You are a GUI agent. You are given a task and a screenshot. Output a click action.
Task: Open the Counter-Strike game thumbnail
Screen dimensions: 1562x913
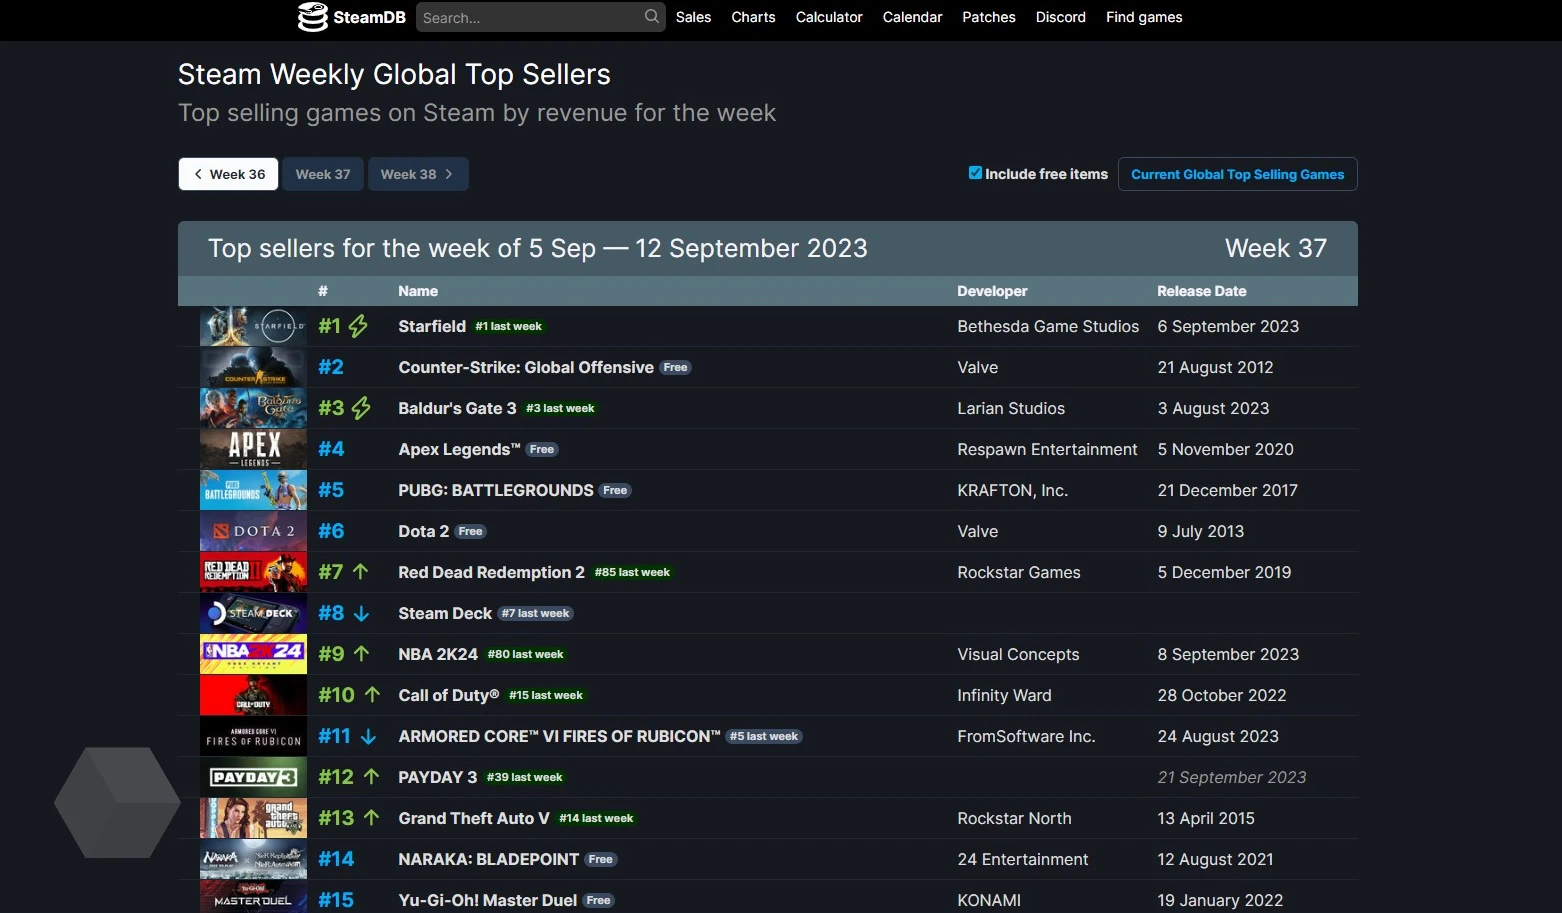(x=253, y=367)
